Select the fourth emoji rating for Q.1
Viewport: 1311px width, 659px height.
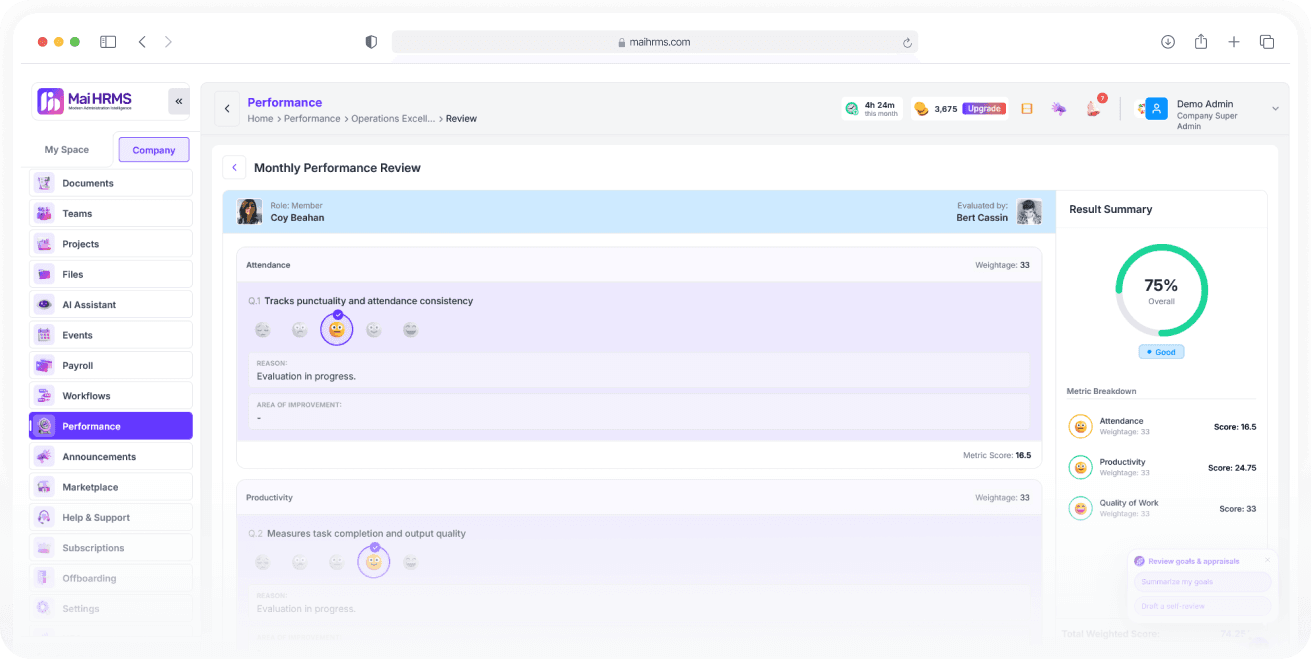[374, 330]
